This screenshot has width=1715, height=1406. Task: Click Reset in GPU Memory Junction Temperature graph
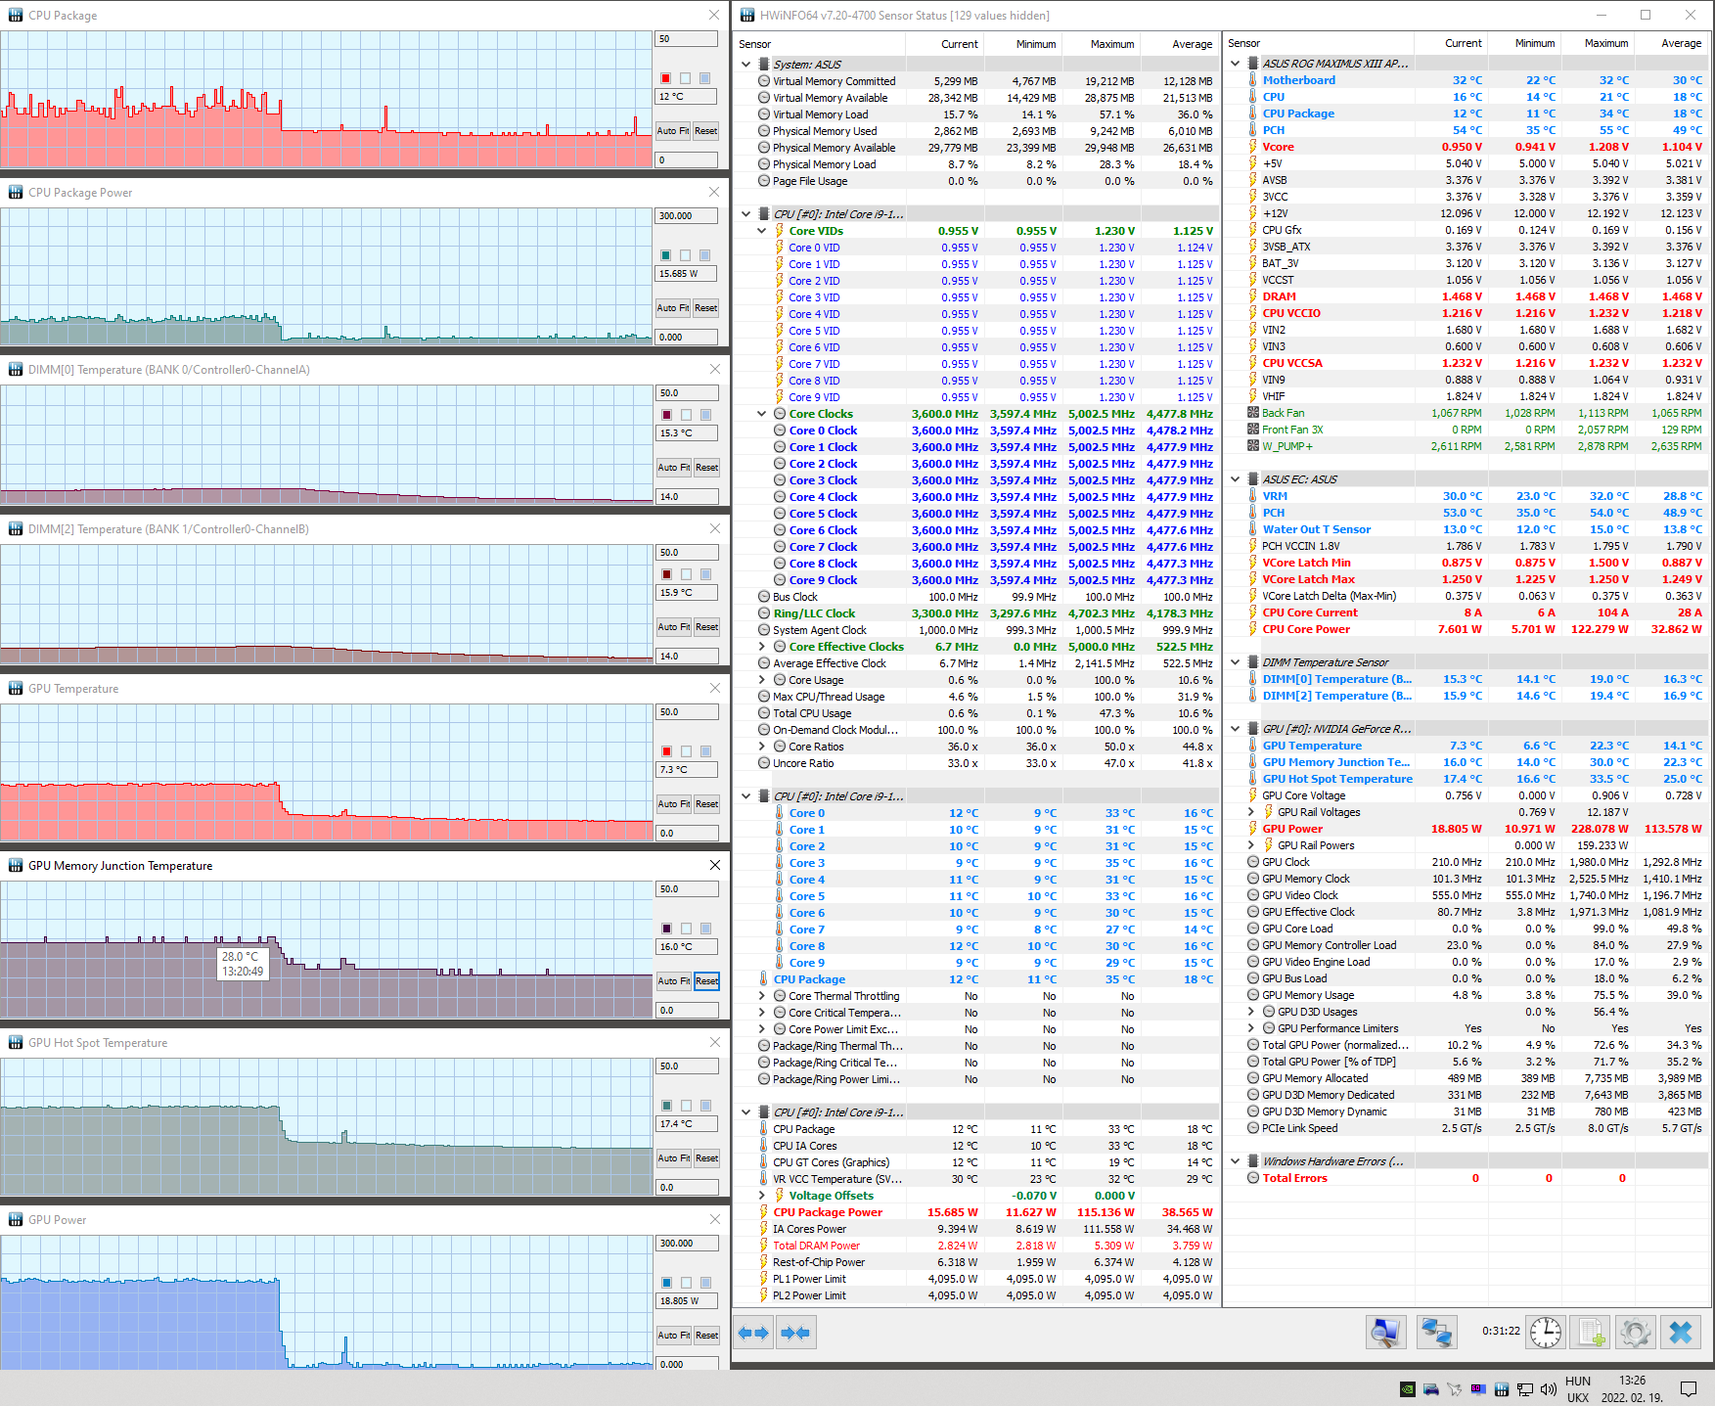coord(706,981)
